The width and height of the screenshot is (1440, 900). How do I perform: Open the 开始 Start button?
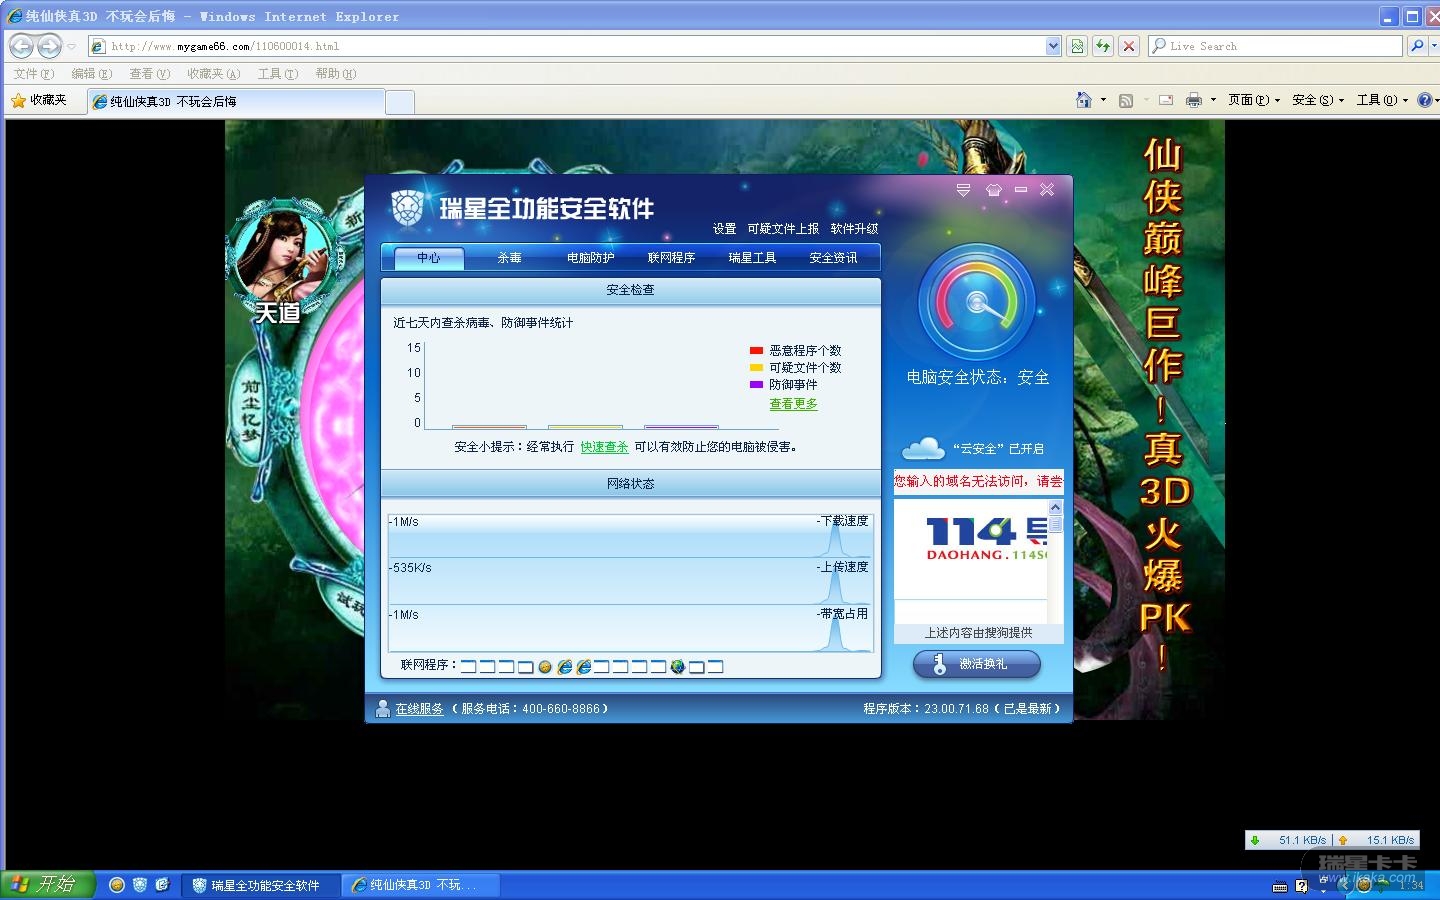pyautogui.click(x=47, y=885)
